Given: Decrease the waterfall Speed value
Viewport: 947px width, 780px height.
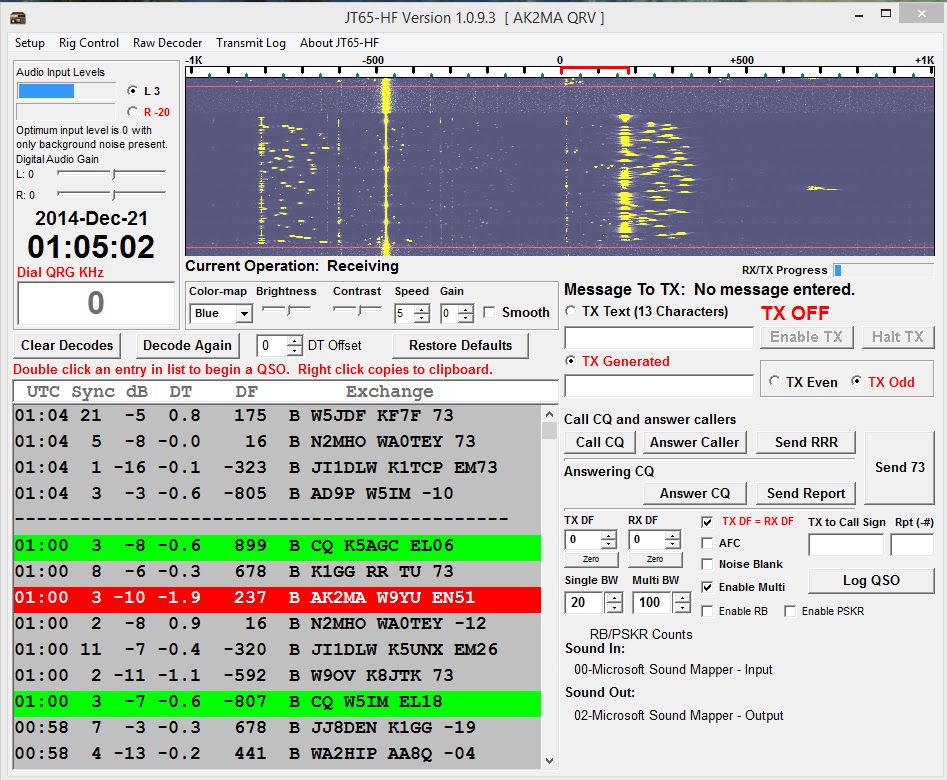Looking at the screenshot, I should pyautogui.click(x=423, y=317).
